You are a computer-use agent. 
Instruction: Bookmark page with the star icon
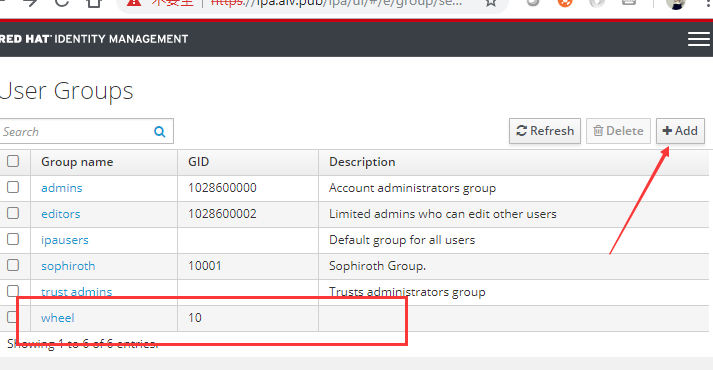pyautogui.click(x=491, y=3)
